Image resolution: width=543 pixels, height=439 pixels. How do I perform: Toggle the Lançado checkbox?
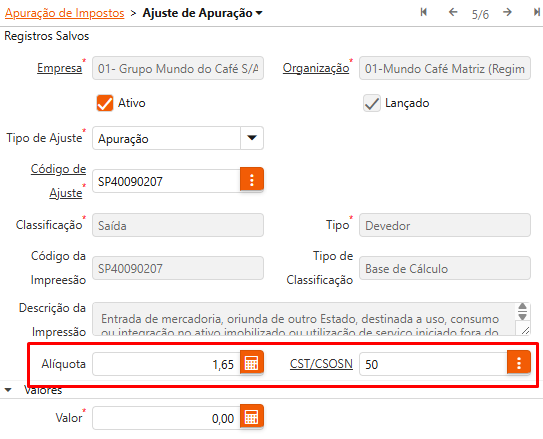click(x=372, y=103)
